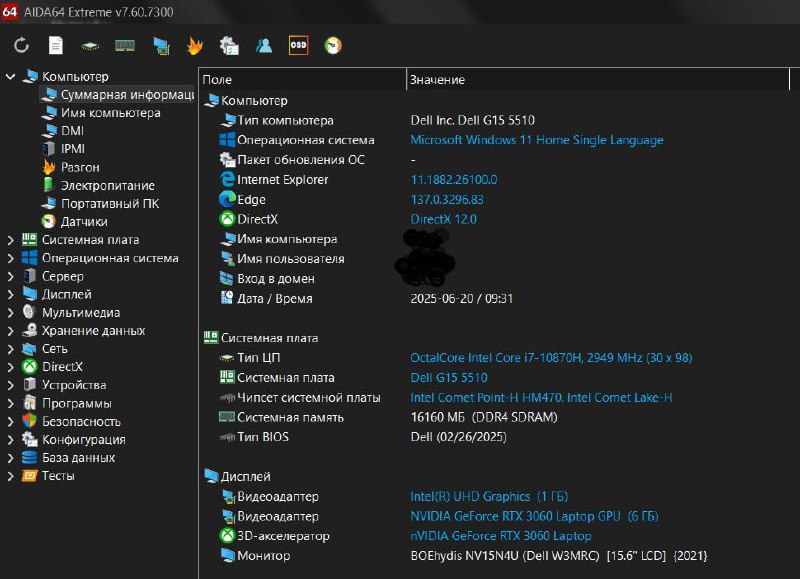Screen dimensions: 800x579
Task: Open the Intel(R) UHD Graphics link
Action: tap(489, 496)
